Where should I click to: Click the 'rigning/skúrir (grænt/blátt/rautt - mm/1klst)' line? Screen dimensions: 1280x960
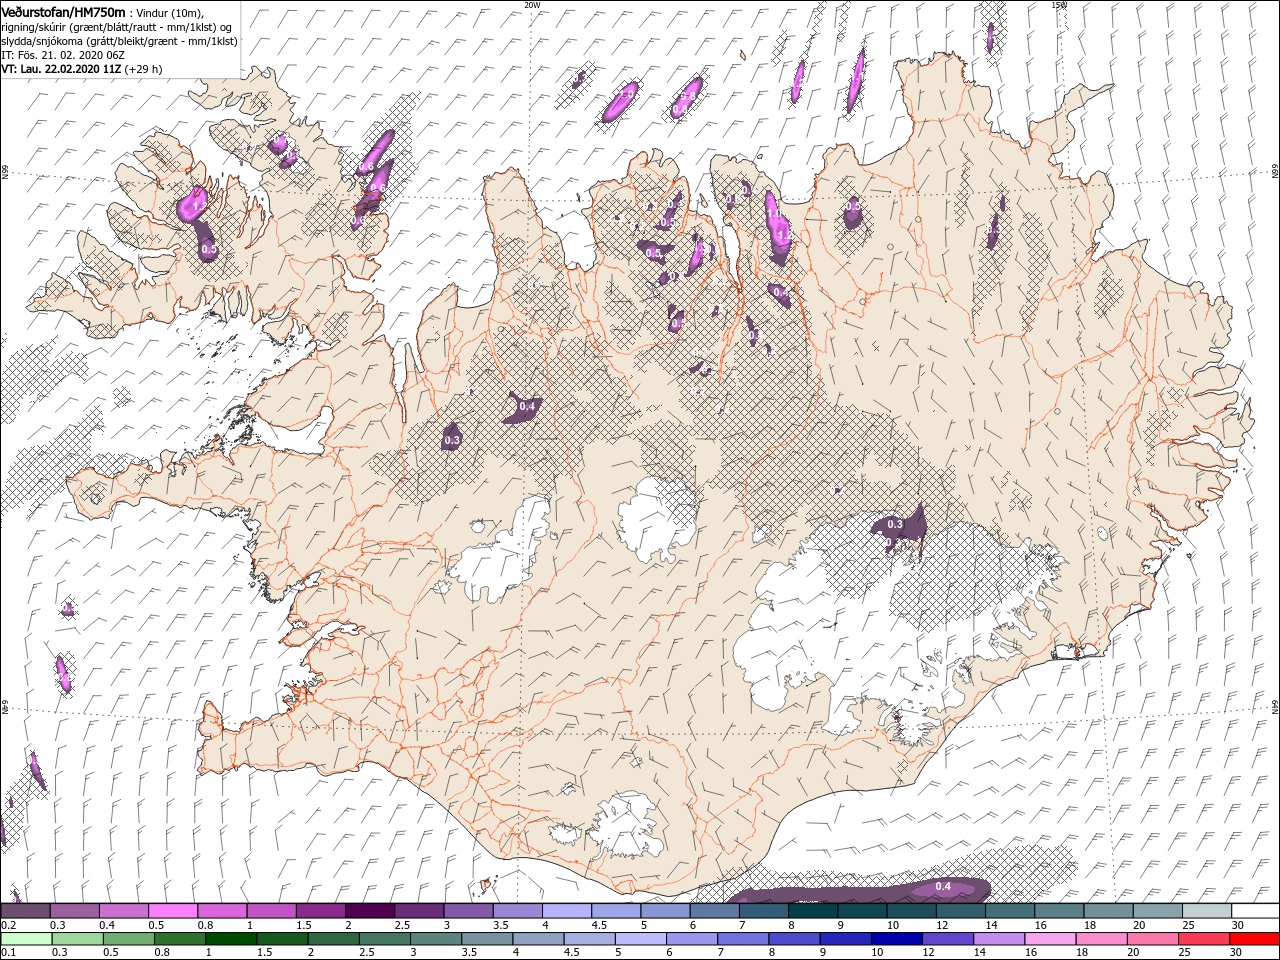point(114,27)
